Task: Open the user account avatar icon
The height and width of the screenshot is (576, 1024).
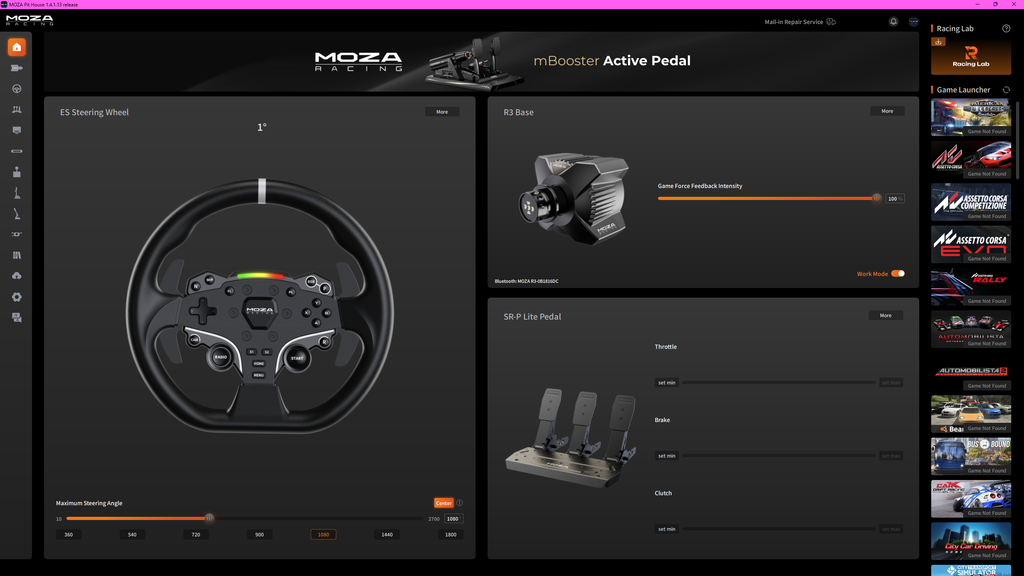Action: click(914, 22)
